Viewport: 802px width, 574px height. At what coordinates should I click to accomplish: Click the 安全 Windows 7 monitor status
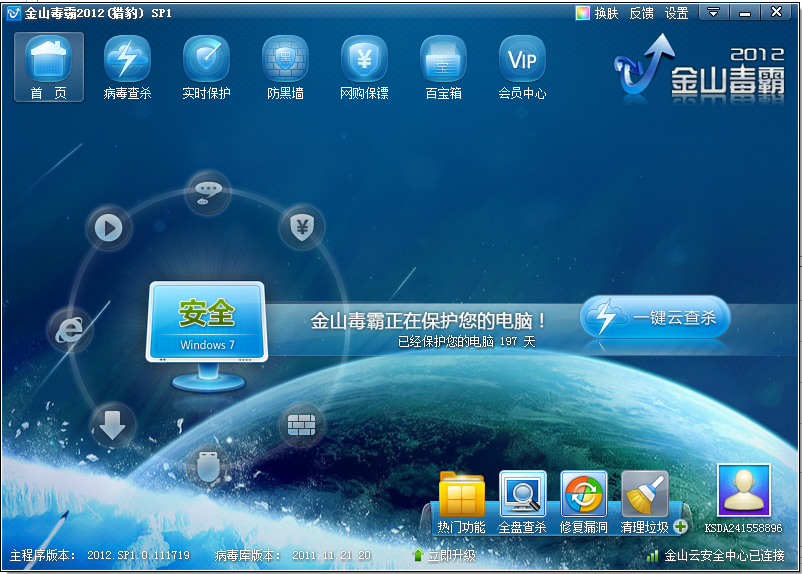(x=207, y=336)
